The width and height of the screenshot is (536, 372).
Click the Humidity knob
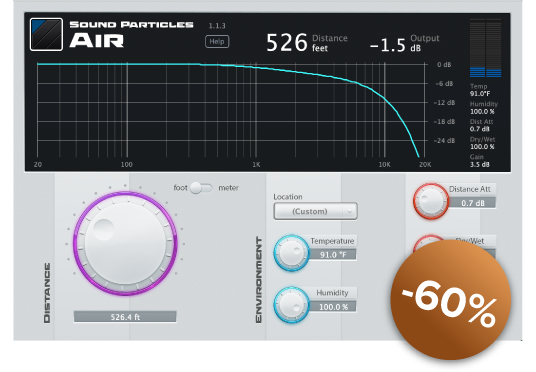[291, 305]
